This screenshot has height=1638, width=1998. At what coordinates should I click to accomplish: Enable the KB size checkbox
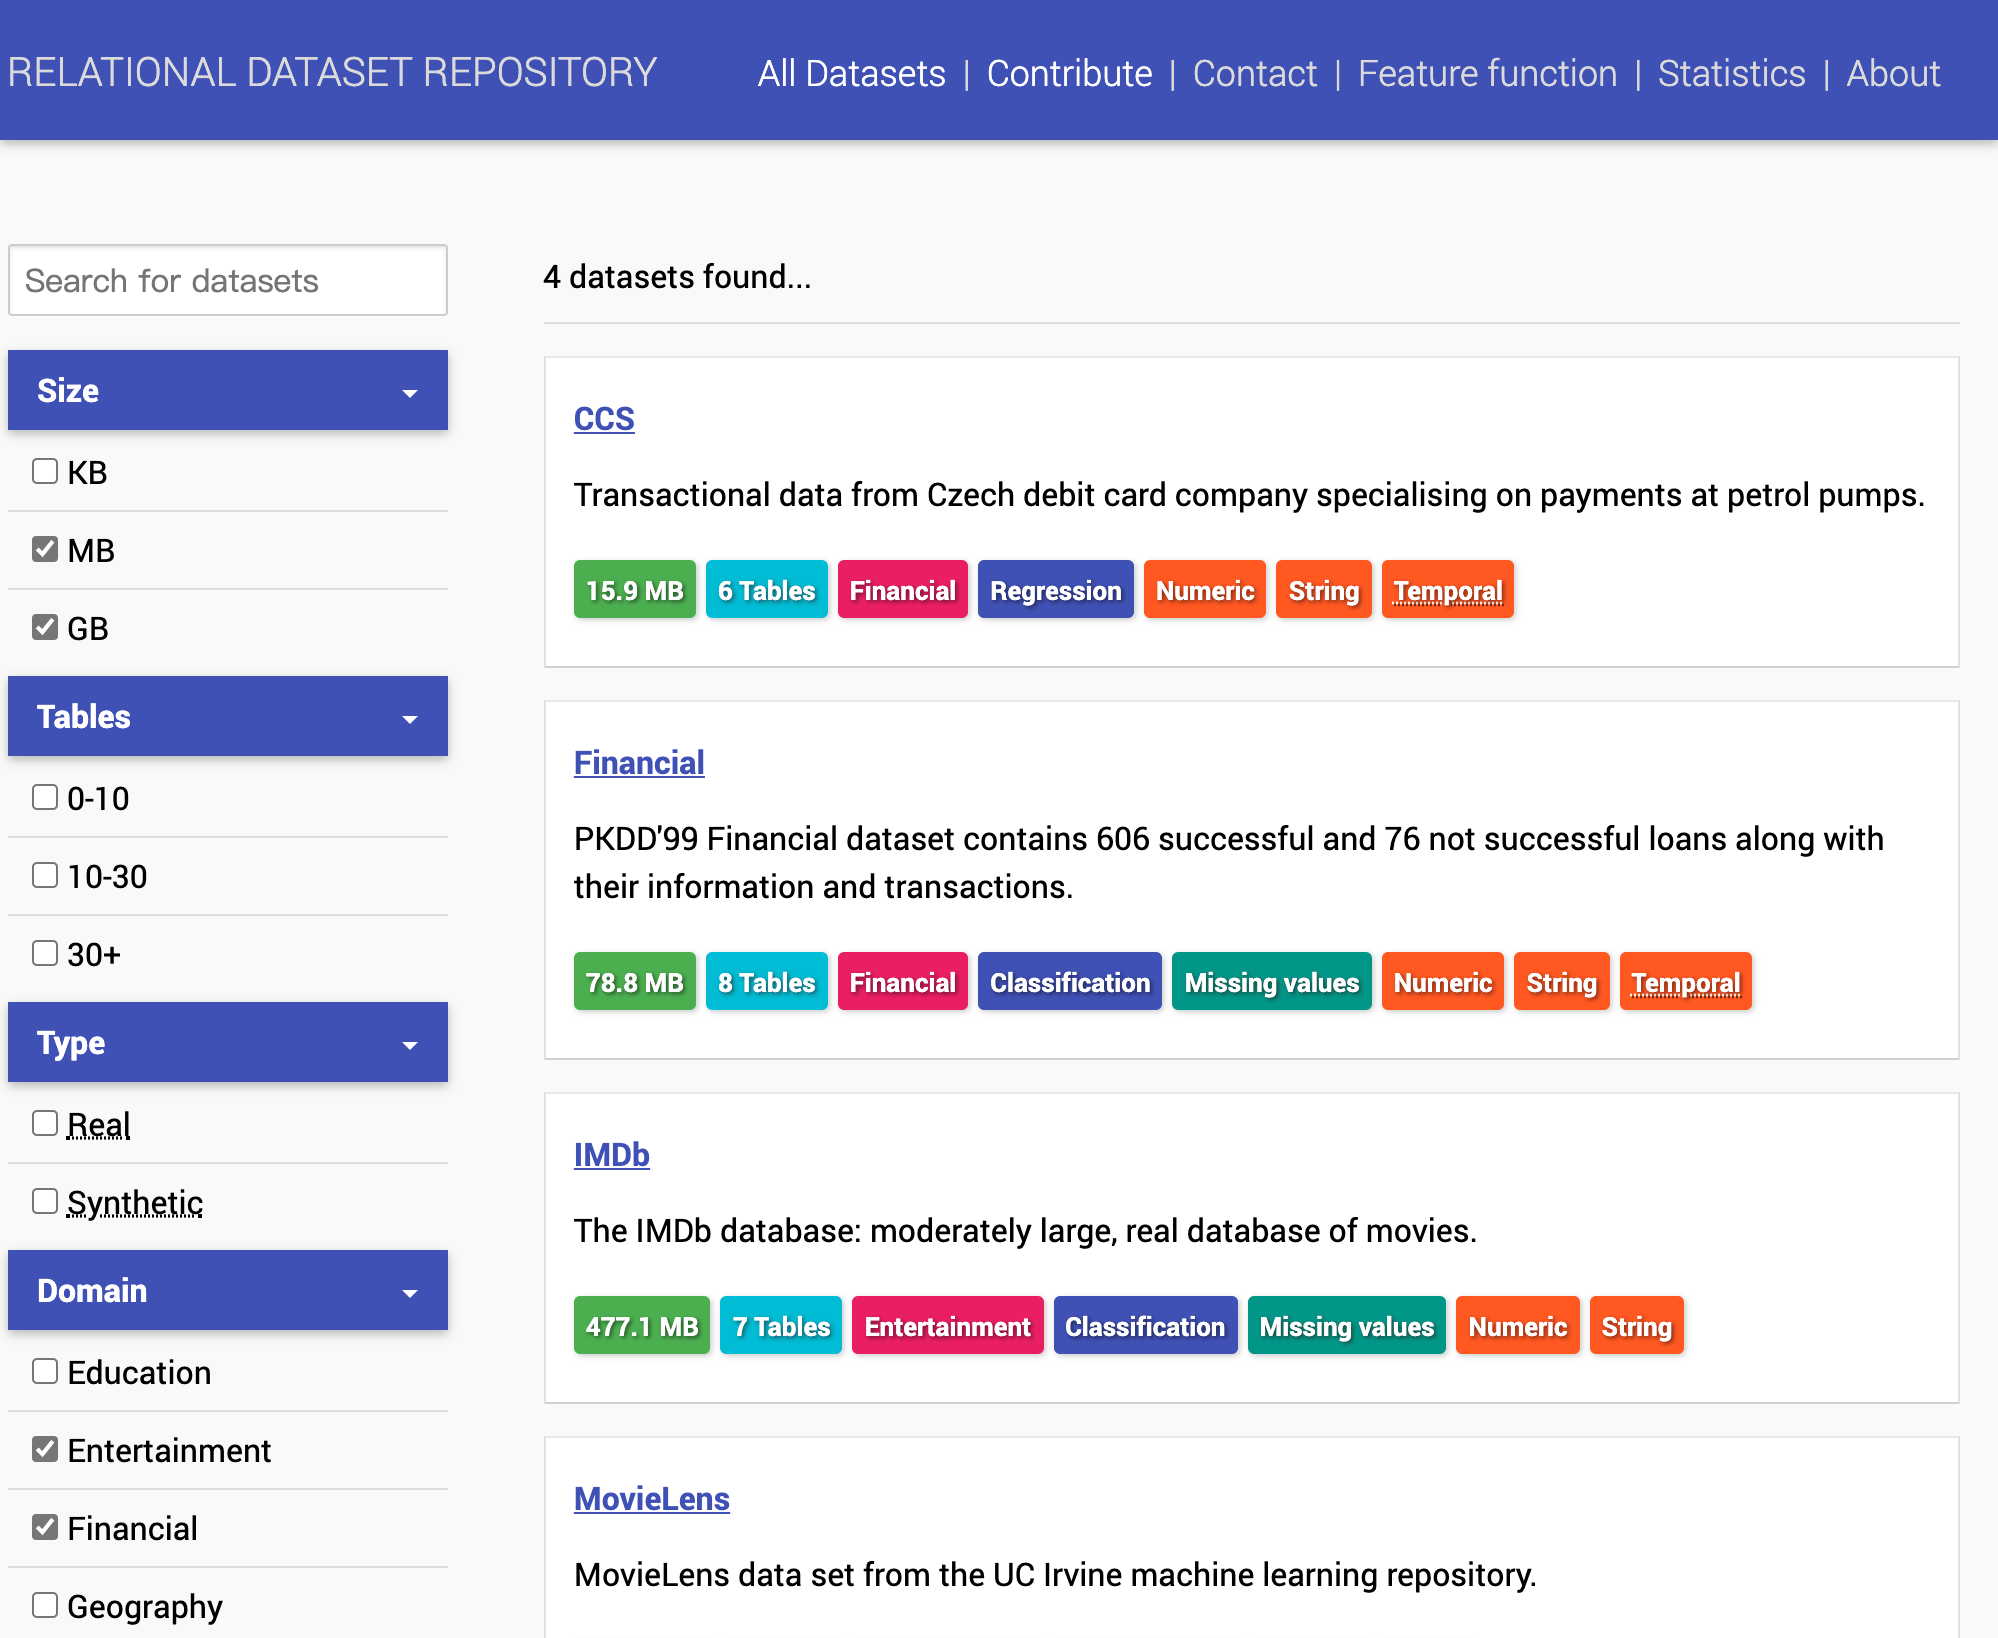pyautogui.click(x=45, y=471)
